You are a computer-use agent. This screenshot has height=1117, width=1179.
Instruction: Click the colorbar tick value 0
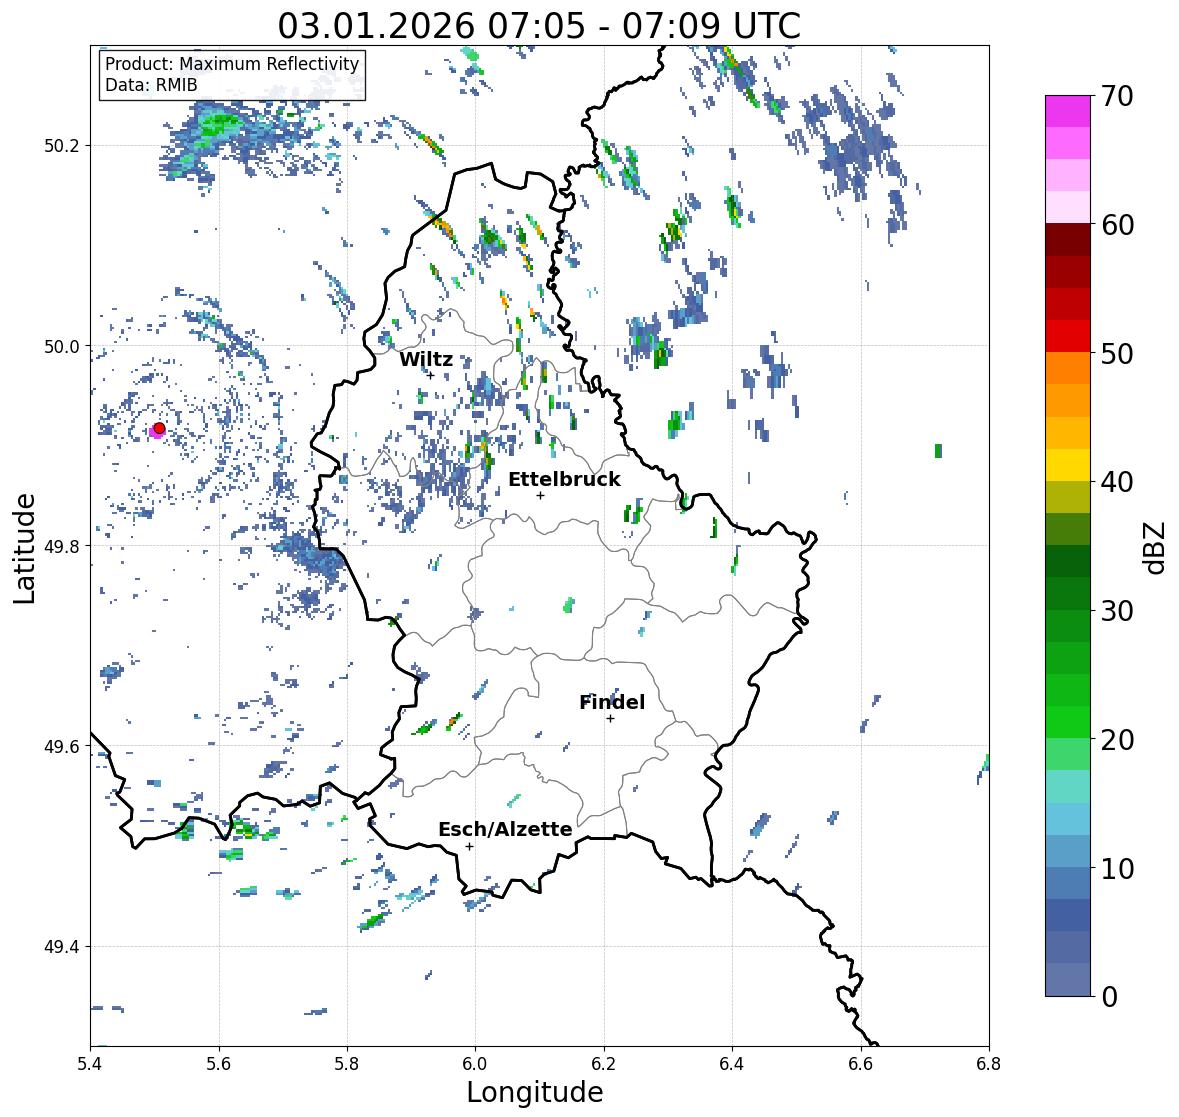point(1110,997)
